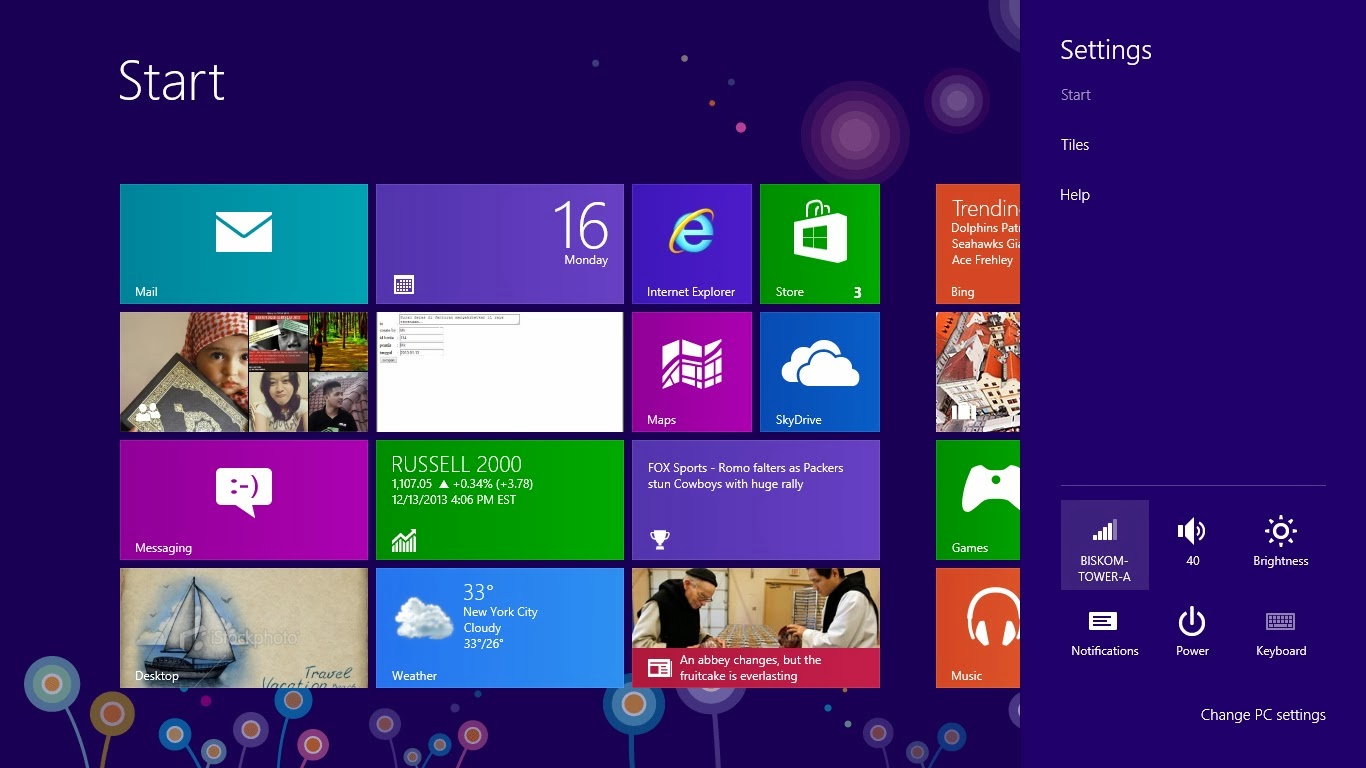Open the Finance tile showing RUSSELL 2000
1366x768 pixels.
(x=500, y=500)
